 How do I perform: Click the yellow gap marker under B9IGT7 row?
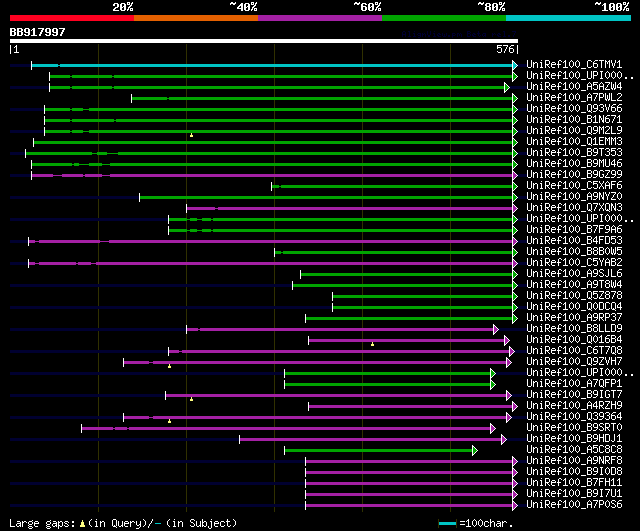[x=191, y=399]
